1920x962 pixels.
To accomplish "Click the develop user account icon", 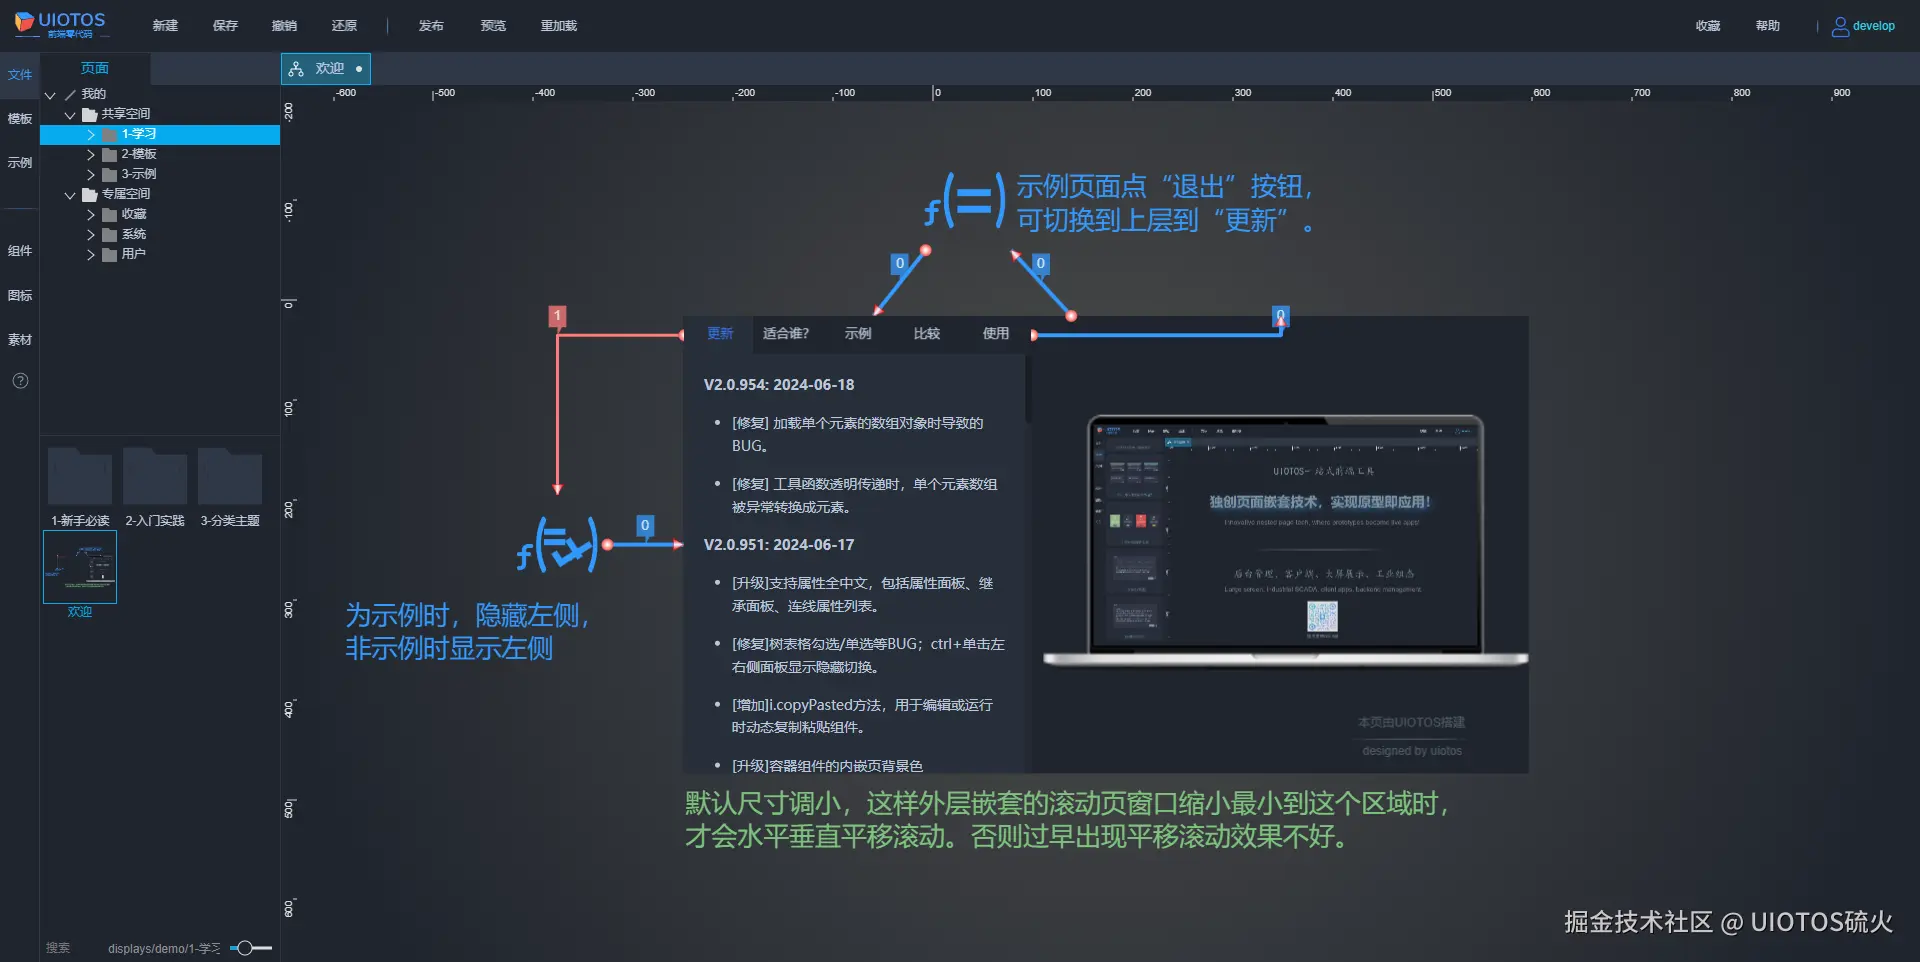I will tap(1840, 27).
